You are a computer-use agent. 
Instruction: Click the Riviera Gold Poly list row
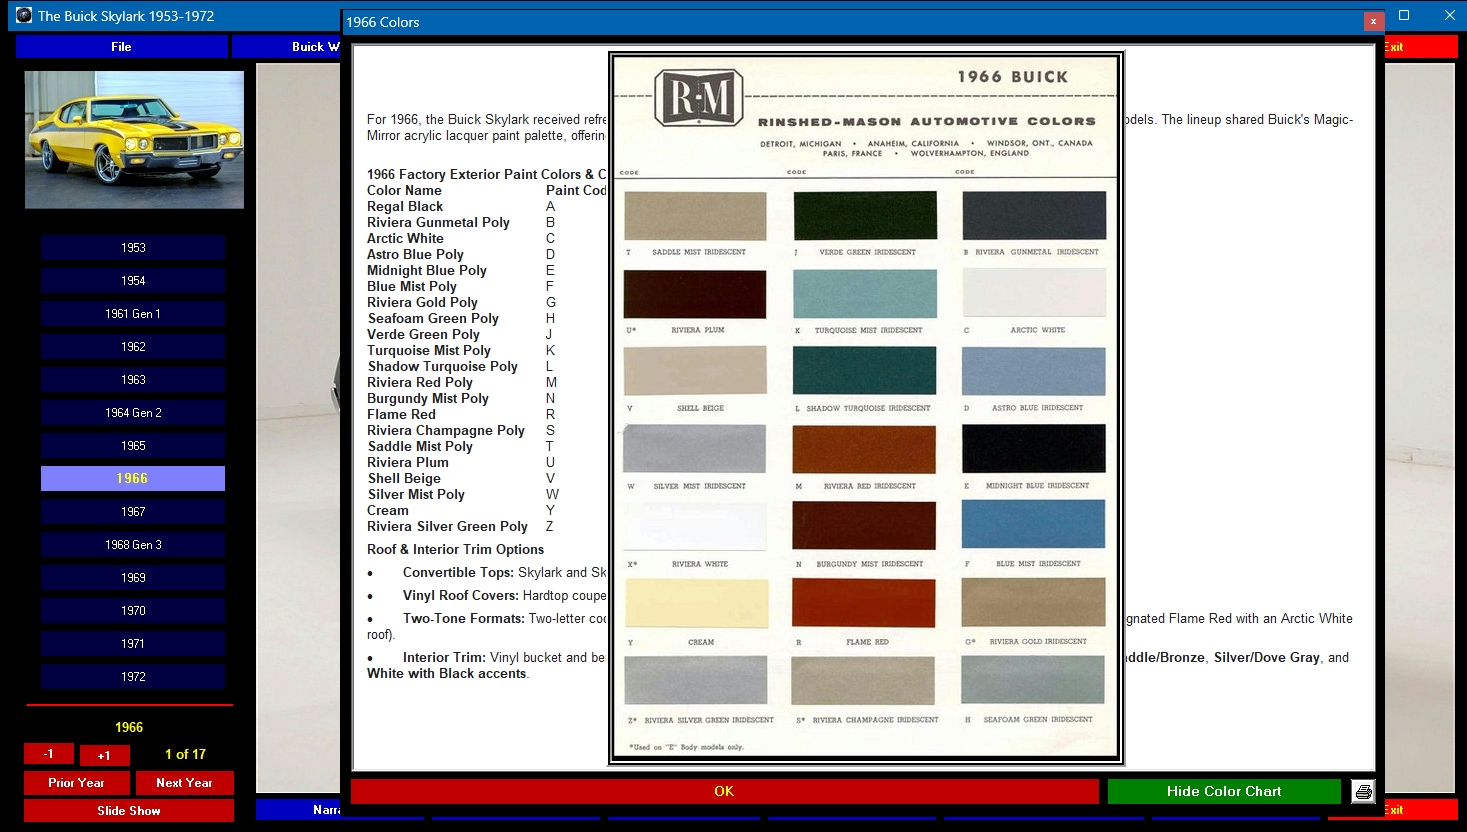pyautogui.click(x=461, y=302)
